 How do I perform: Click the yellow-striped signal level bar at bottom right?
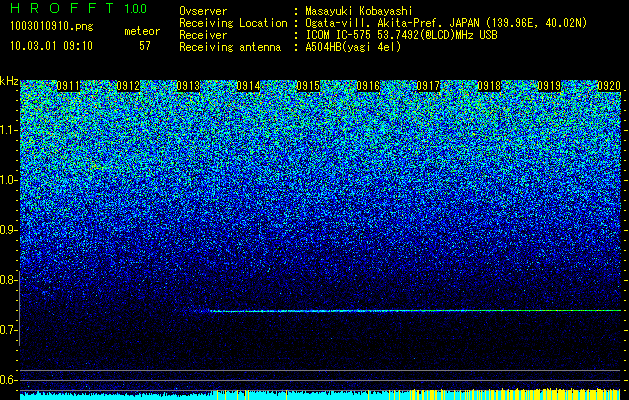point(517,394)
